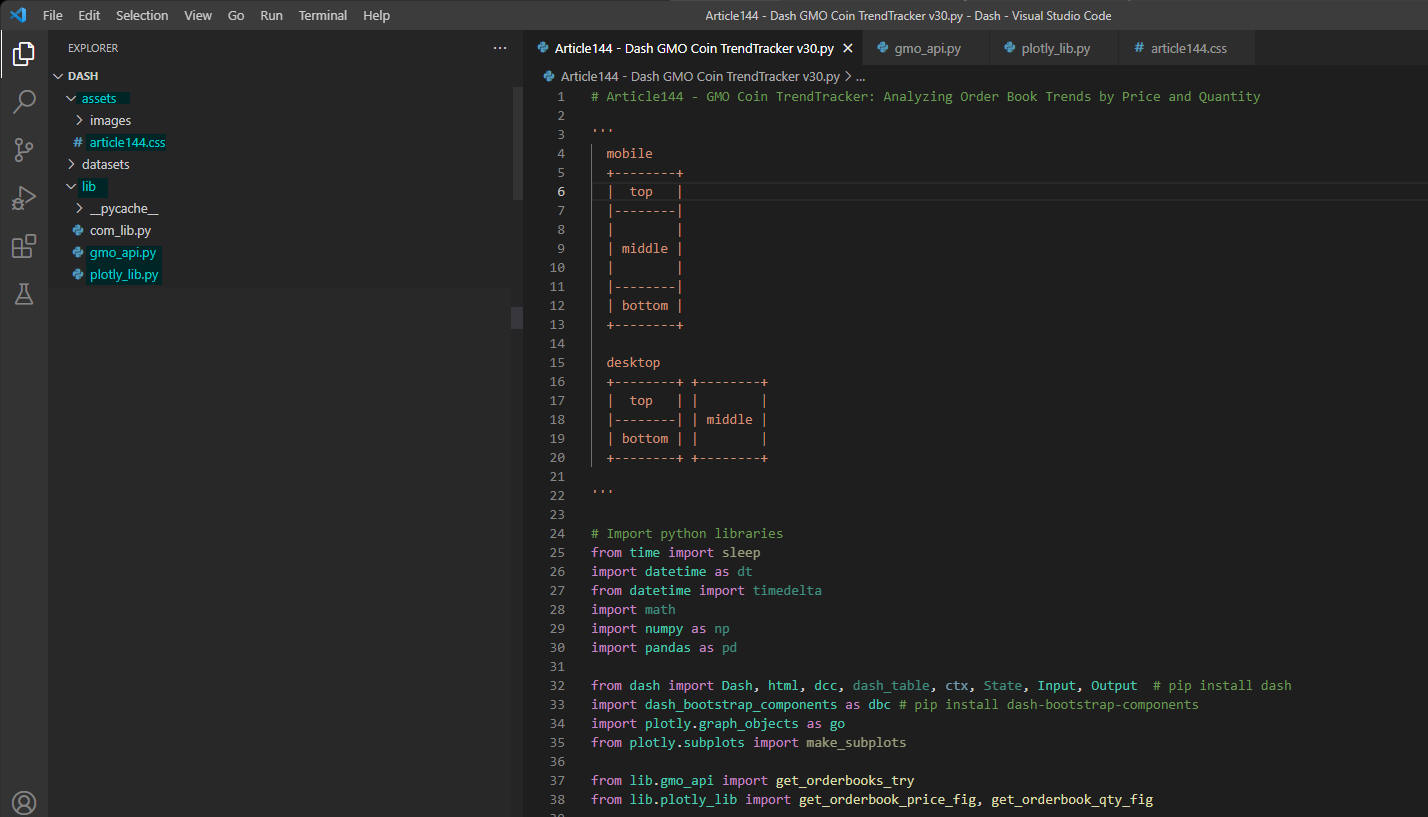1428x817 pixels.
Task: Open com_lib.py from the explorer
Action: pyautogui.click(x=120, y=230)
